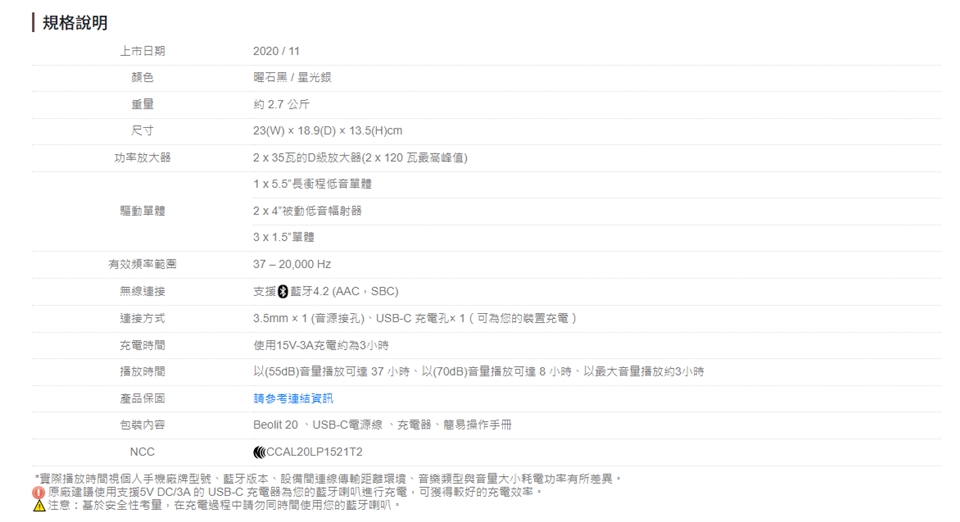This screenshot has height=522, width=960.
Task: Select the 約 2.7 公斤 weight value
Action: point(284,104)
